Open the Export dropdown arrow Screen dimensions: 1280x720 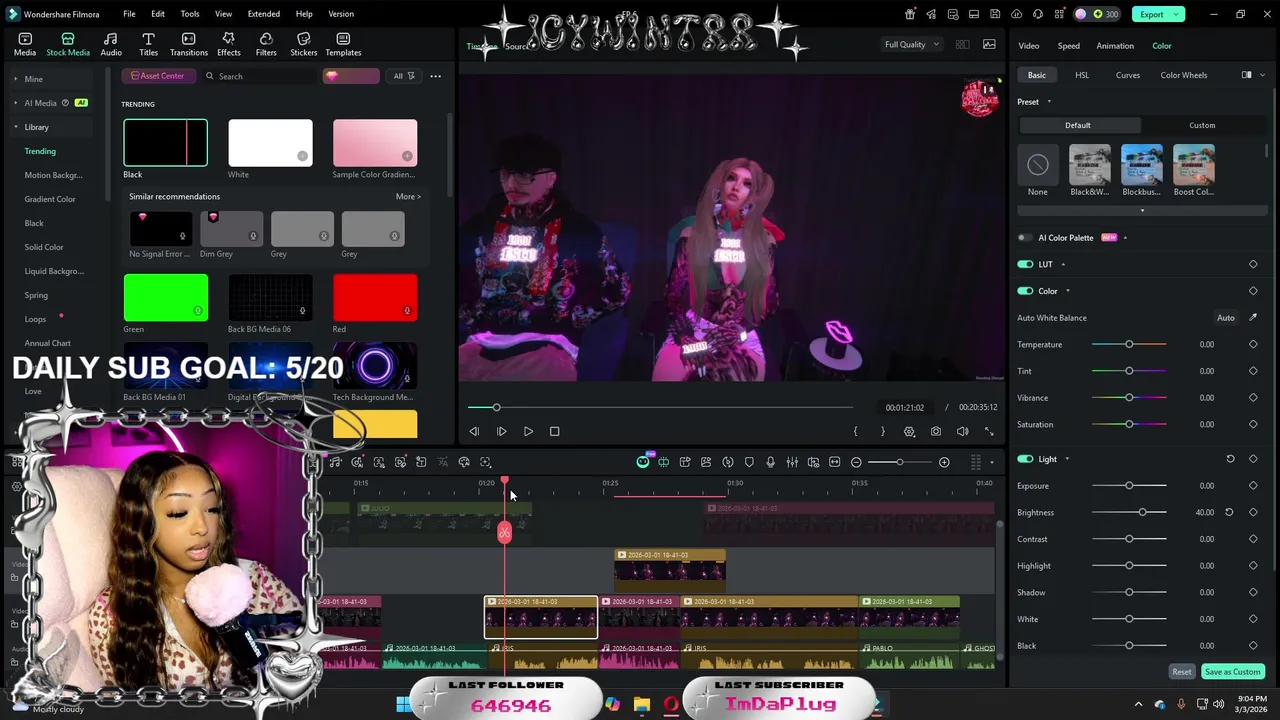1178,14
